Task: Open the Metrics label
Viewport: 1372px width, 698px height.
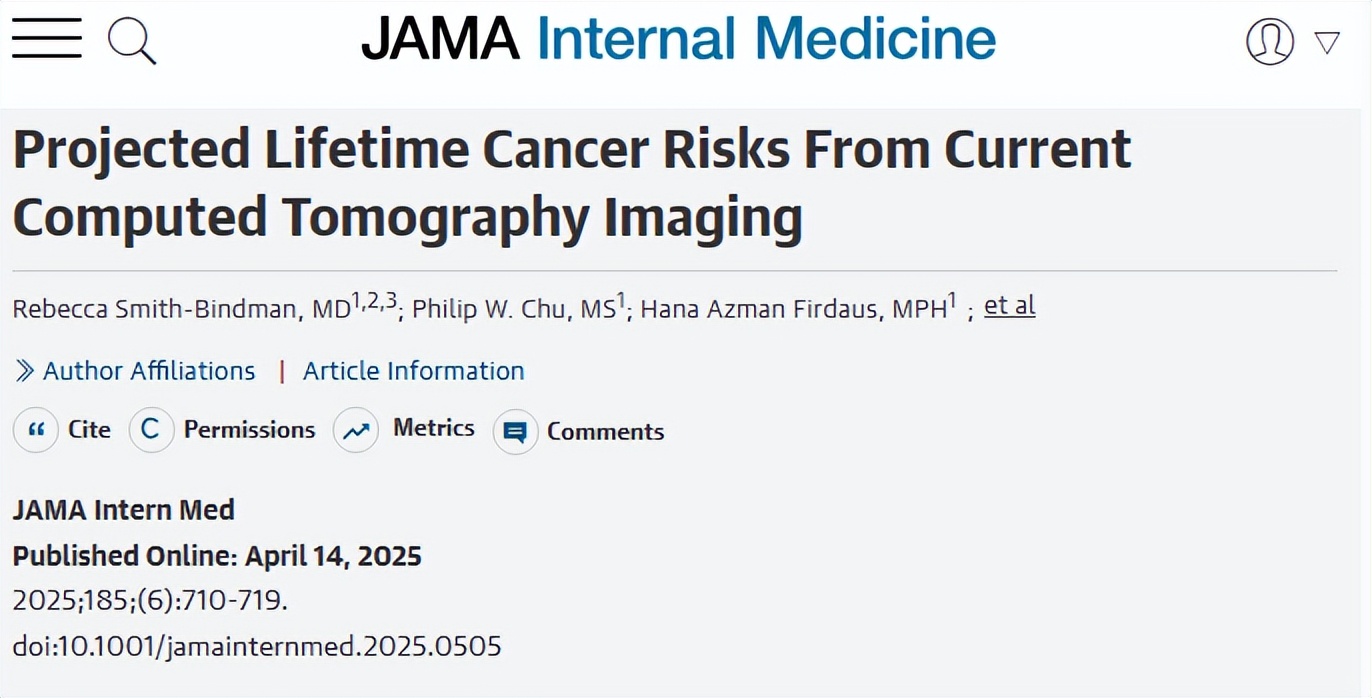Action: [x=433, y=428]
